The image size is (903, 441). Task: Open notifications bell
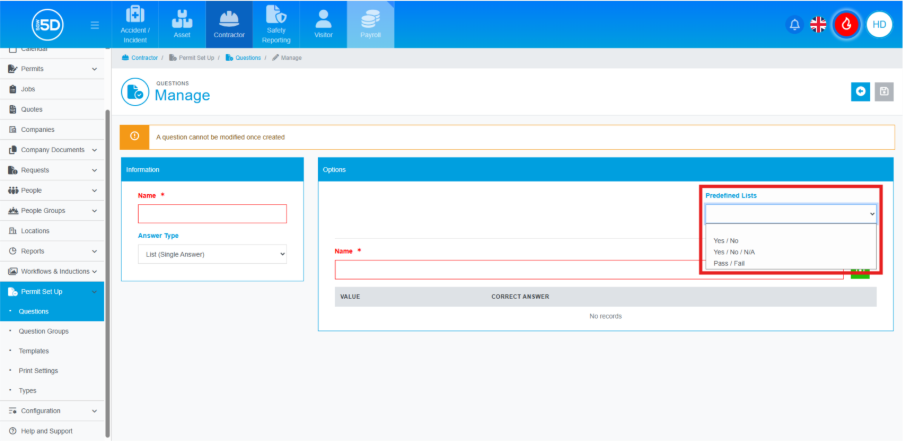(x=795, y=25)
